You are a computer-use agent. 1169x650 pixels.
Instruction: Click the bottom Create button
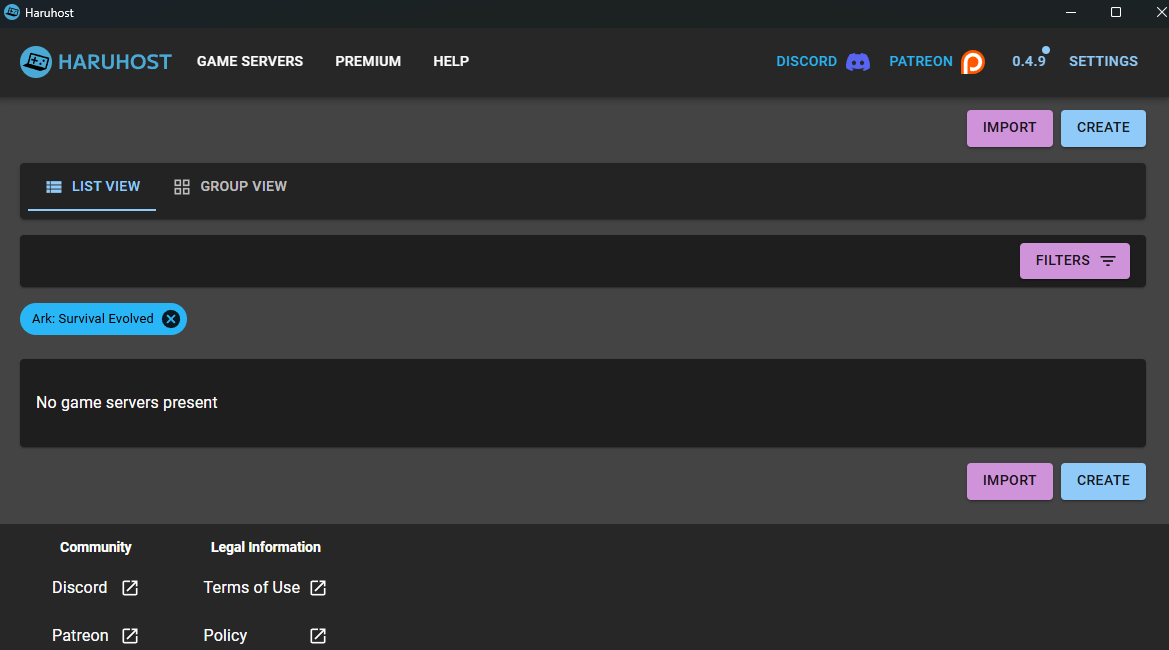coord(1103,482)
